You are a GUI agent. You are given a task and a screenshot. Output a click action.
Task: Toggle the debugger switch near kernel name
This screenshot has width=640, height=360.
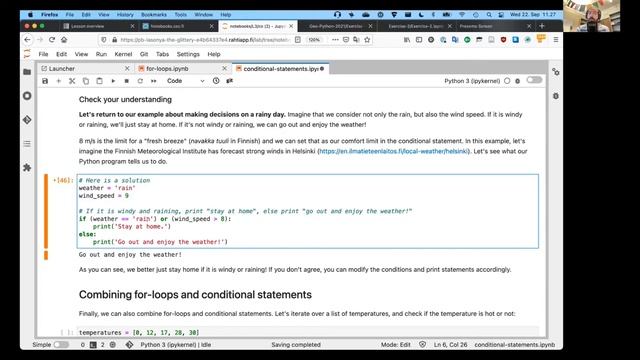[534, 80]
